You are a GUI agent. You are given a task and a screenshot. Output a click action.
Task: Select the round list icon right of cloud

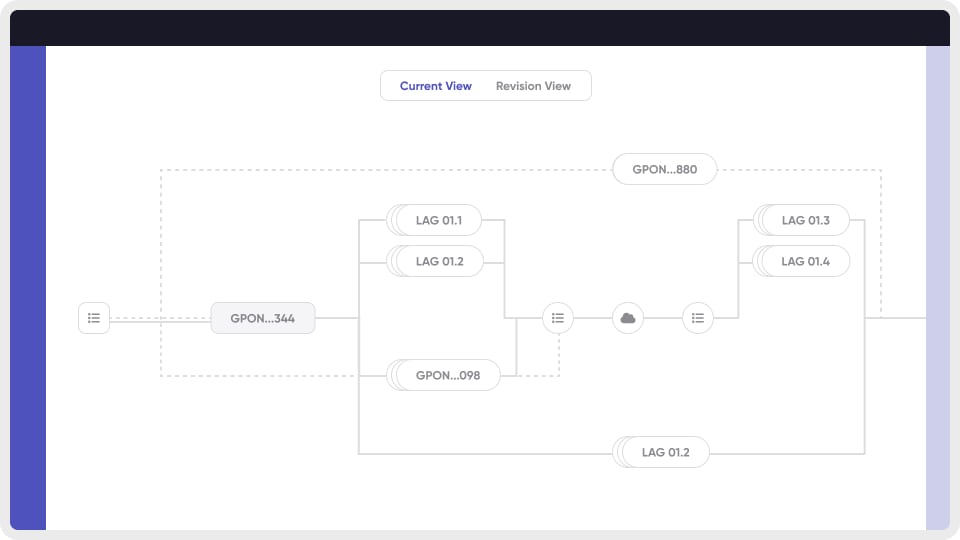698,318
